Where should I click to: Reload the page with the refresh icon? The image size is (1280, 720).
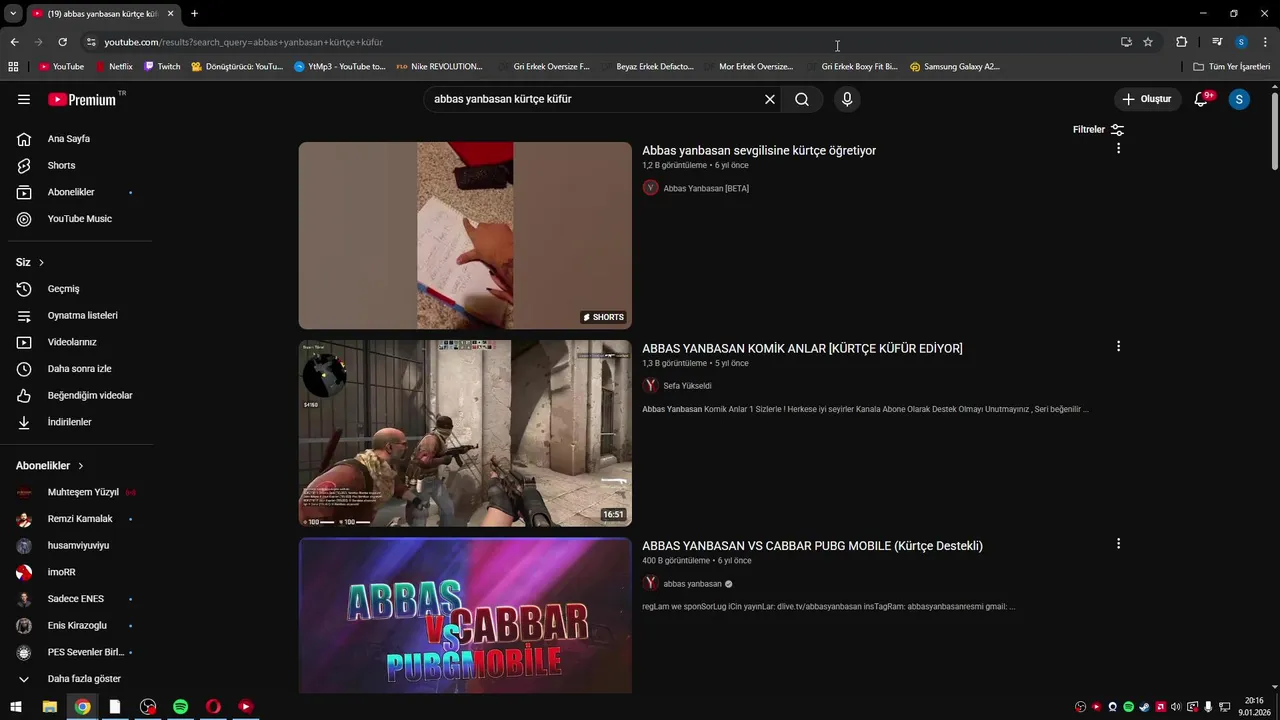pos(62,42)
